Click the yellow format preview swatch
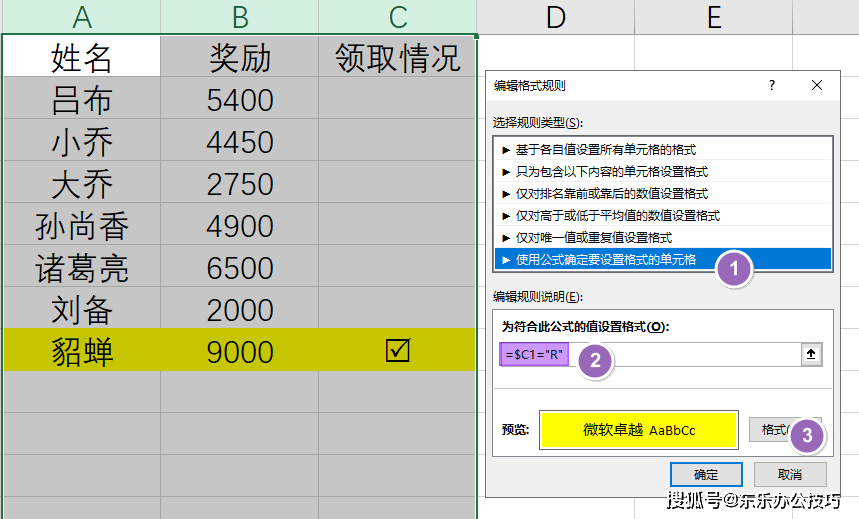The image size is (859, 519). (638, 430)
